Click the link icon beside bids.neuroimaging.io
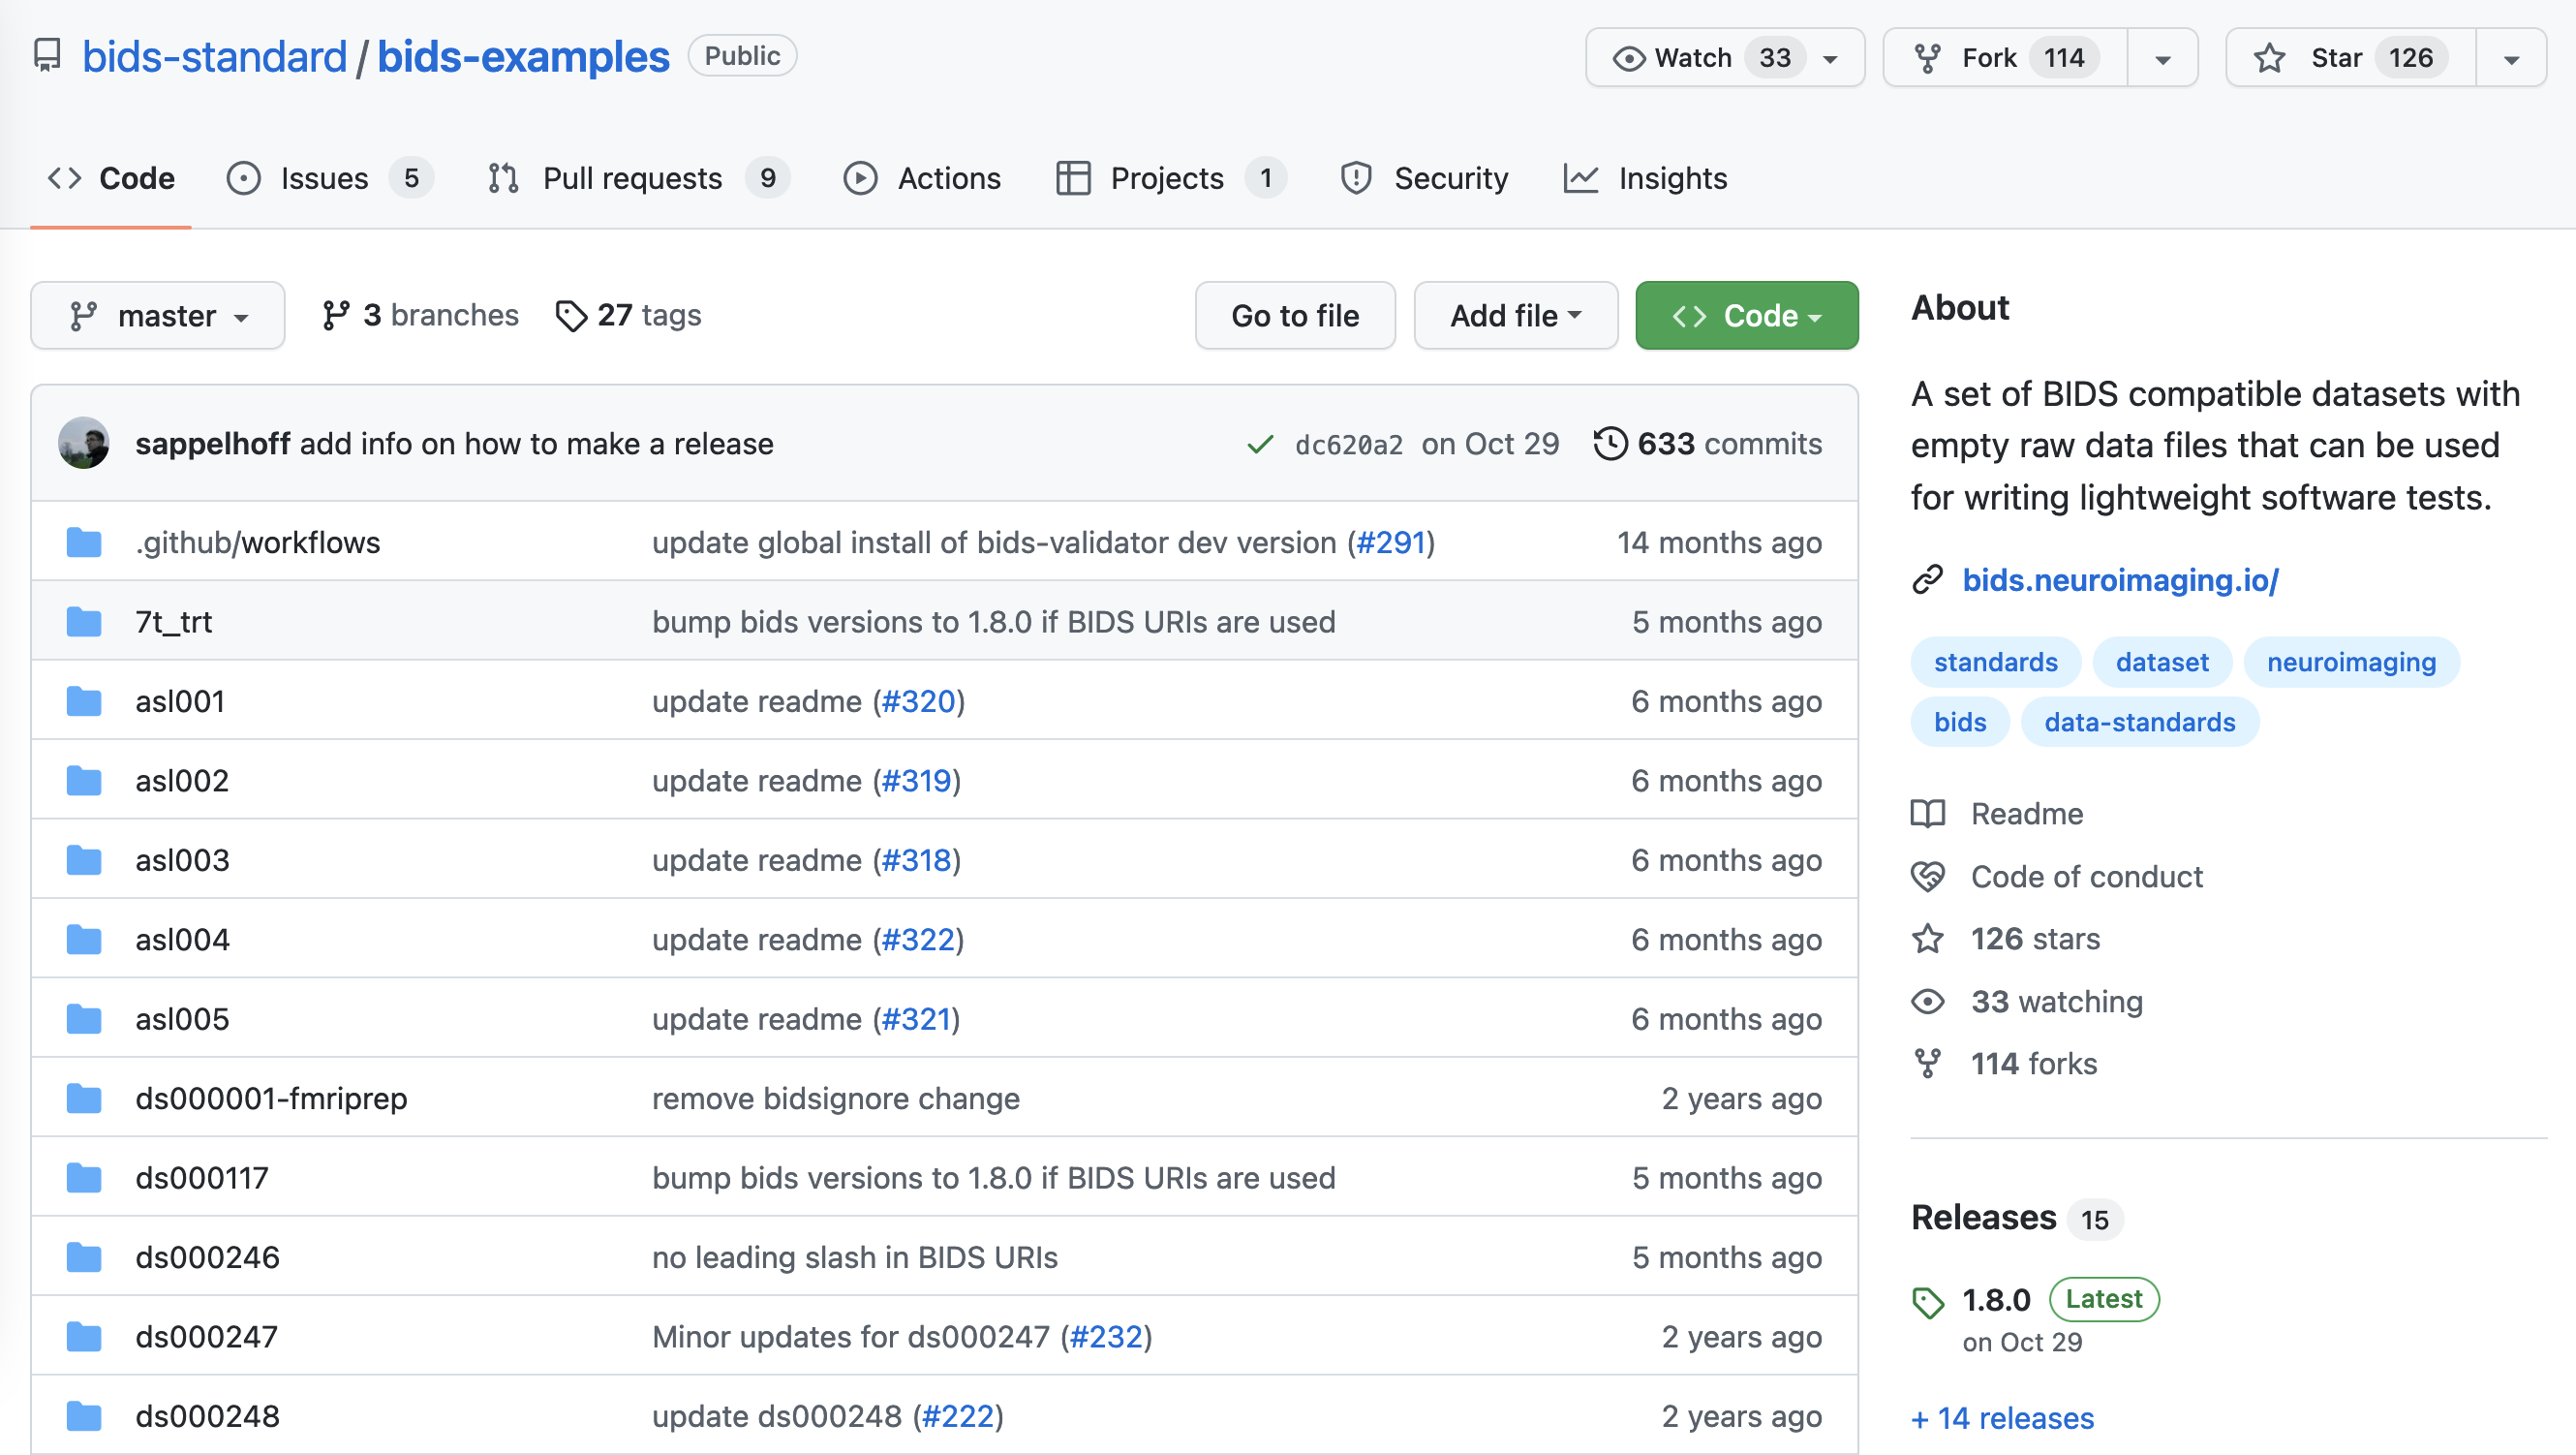2576x1455 pixels. pyautogui.click(x=1928, y=580)
